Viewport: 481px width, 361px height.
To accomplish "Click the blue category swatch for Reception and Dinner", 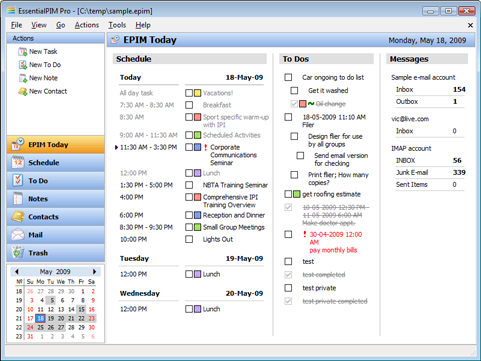I will pyautogui.click(x=197, y=215).
